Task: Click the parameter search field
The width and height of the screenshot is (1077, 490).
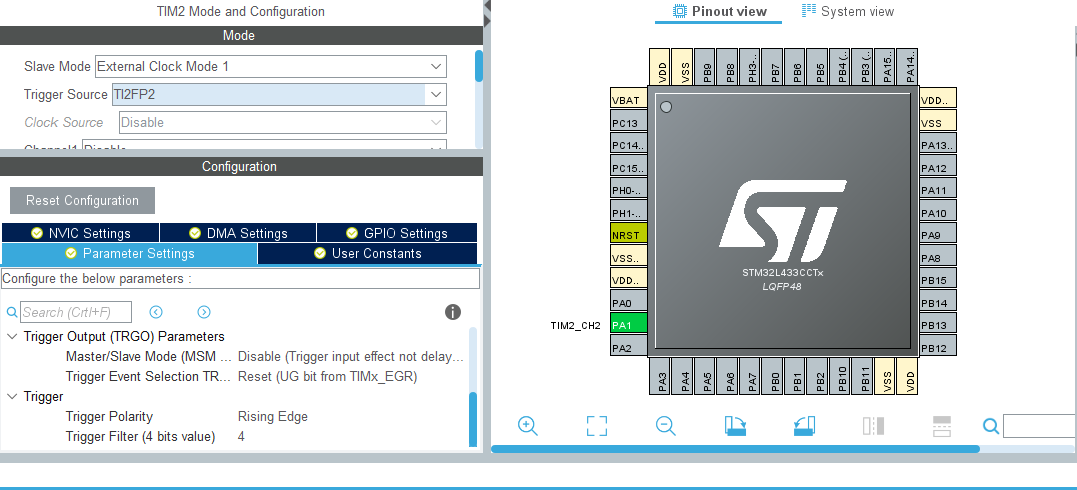Action: [x=76, y=312]
